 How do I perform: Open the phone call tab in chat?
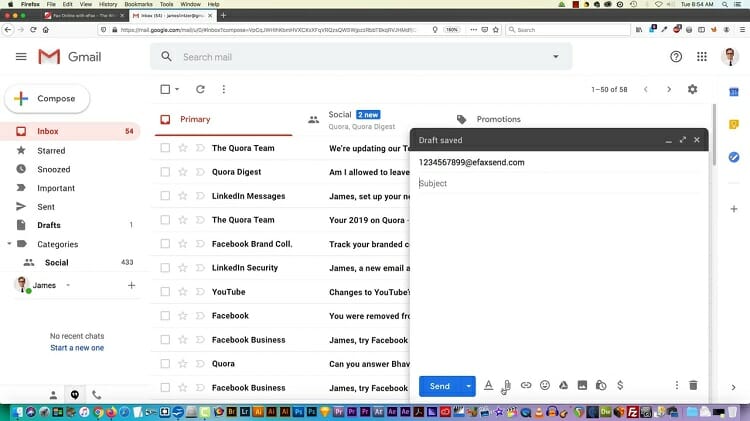[97, 395]
